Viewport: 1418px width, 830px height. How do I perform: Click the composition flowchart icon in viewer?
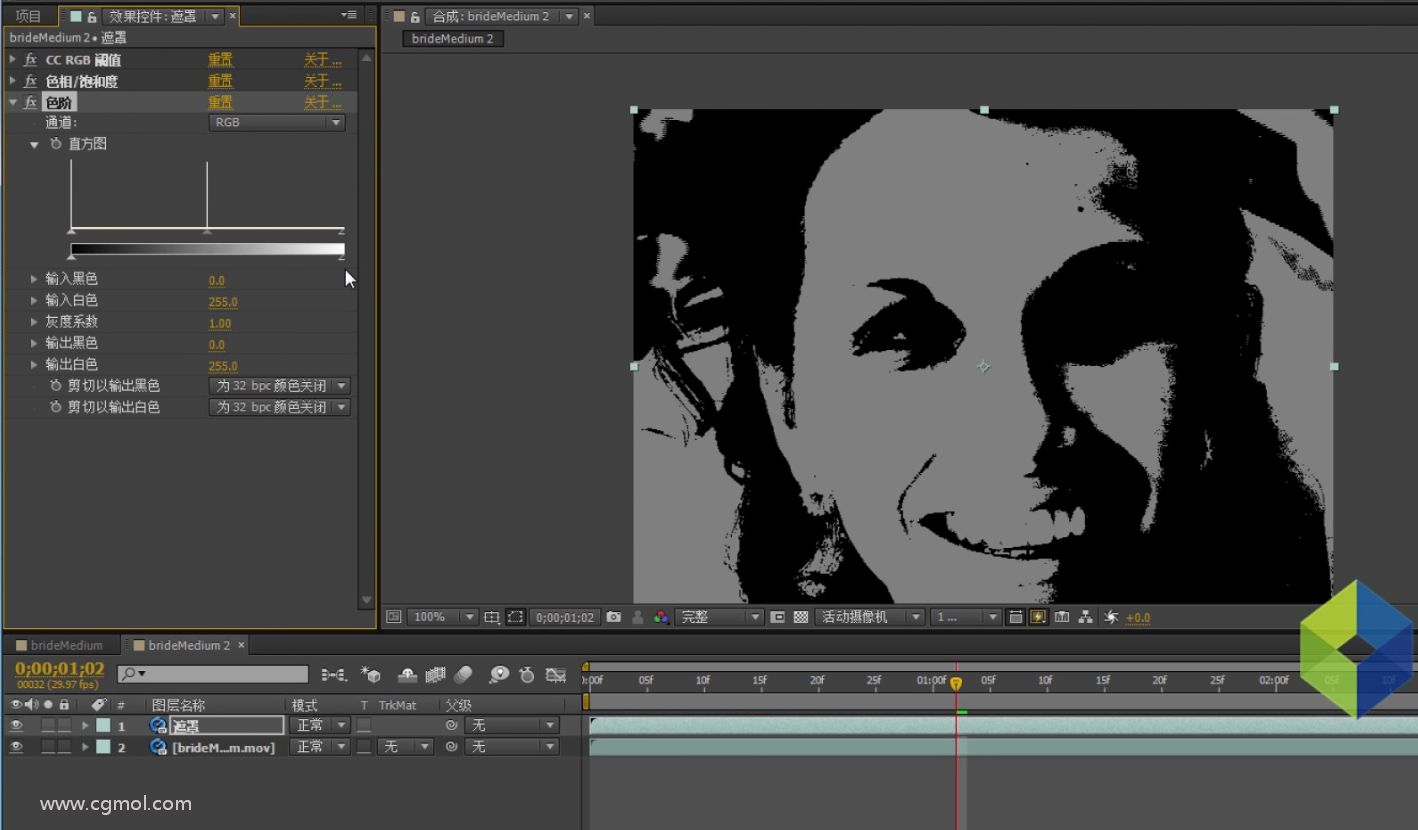click(x=1086, y=617)
